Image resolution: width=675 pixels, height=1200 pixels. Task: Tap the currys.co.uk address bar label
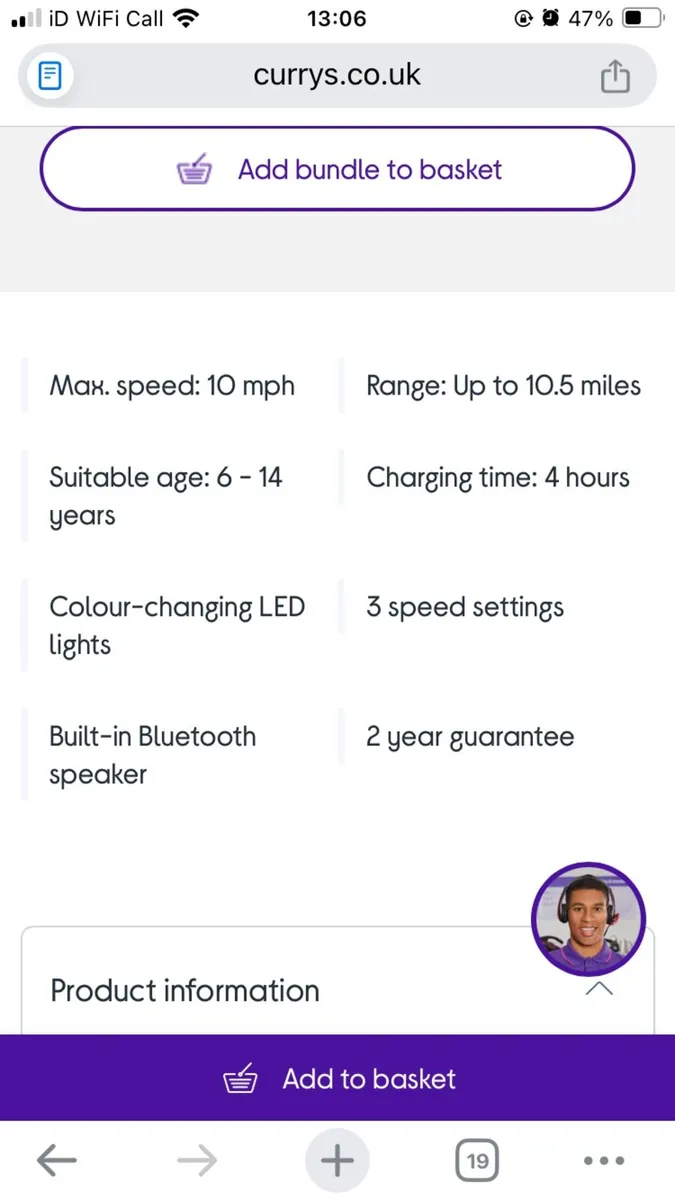pos(337,75)
